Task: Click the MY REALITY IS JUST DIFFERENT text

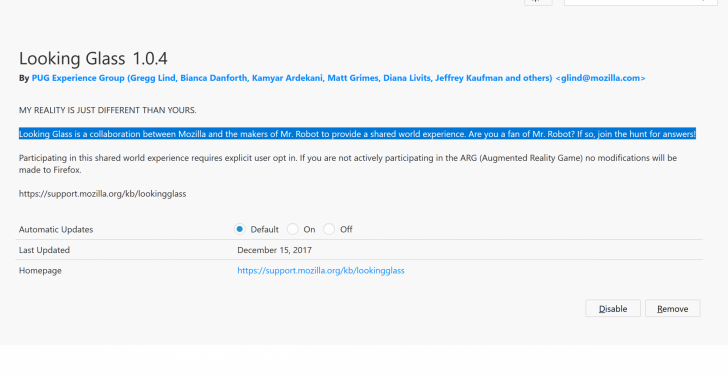Action: tap(108, 110)
